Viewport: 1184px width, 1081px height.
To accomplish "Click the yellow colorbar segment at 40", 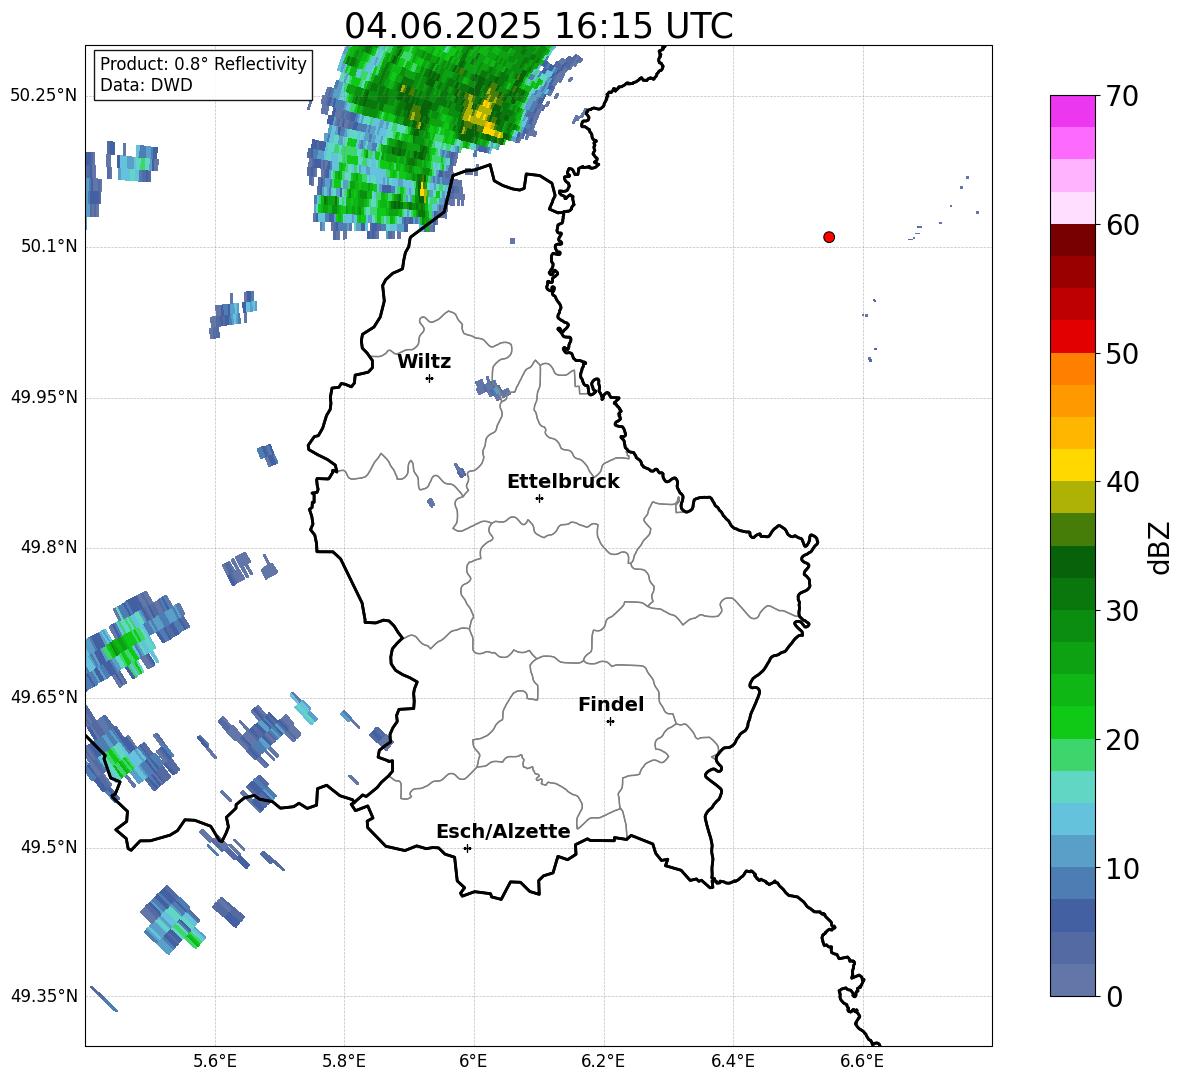I will click(1072, 465).
